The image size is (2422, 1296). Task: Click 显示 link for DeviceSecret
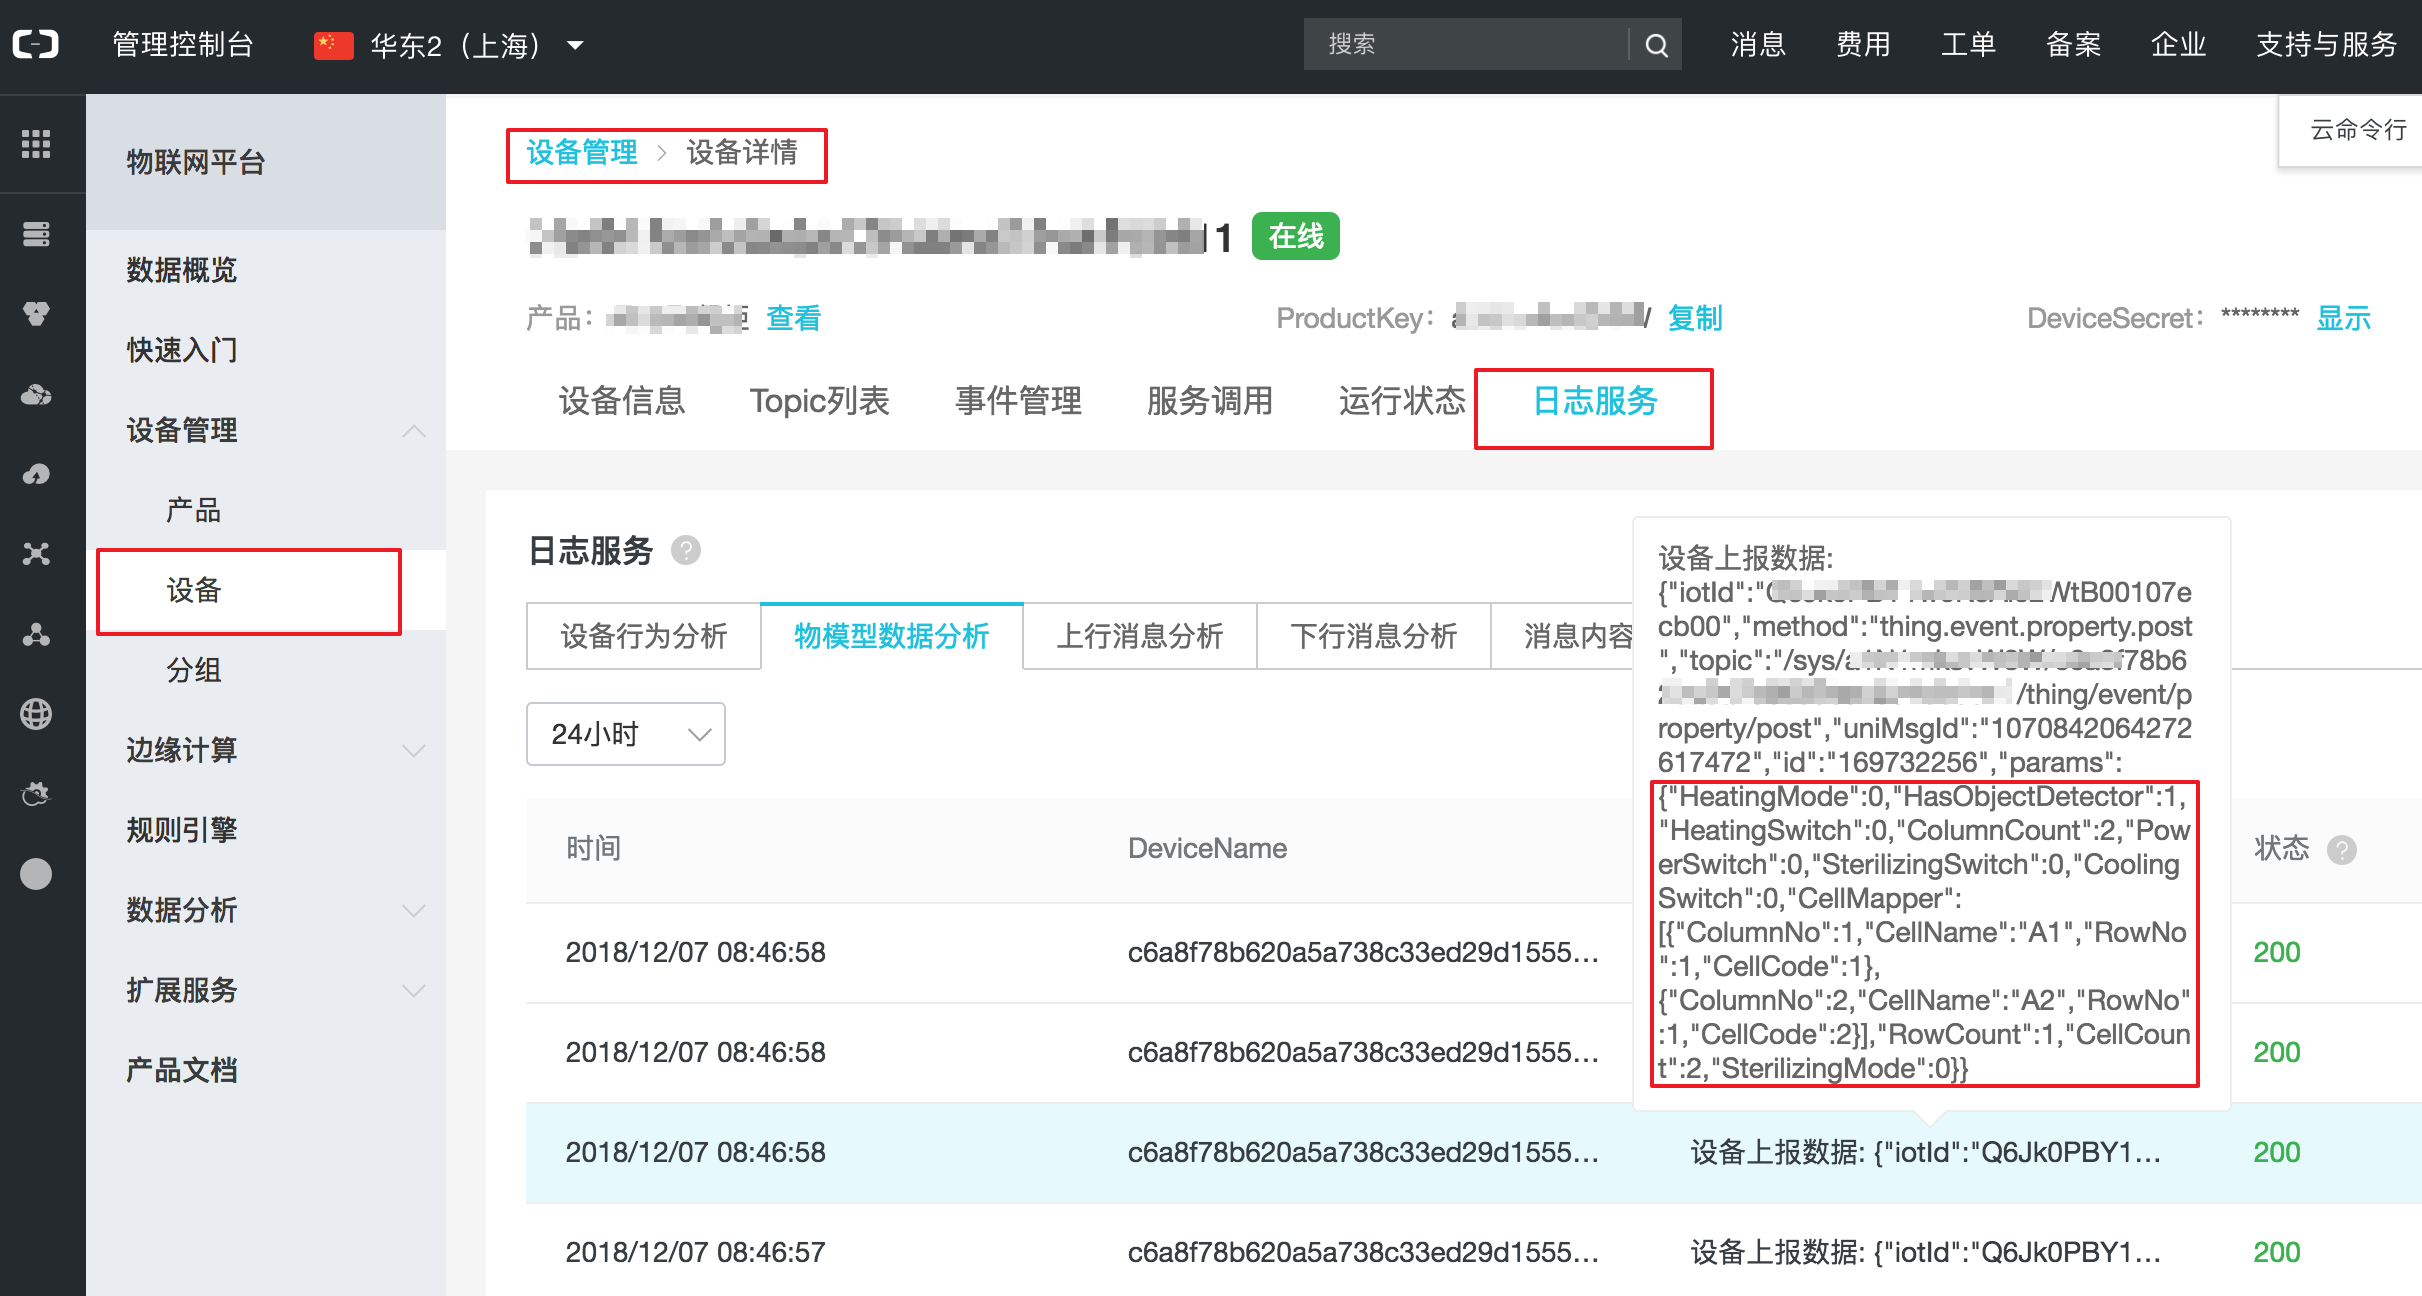(x=2343, y=318)
